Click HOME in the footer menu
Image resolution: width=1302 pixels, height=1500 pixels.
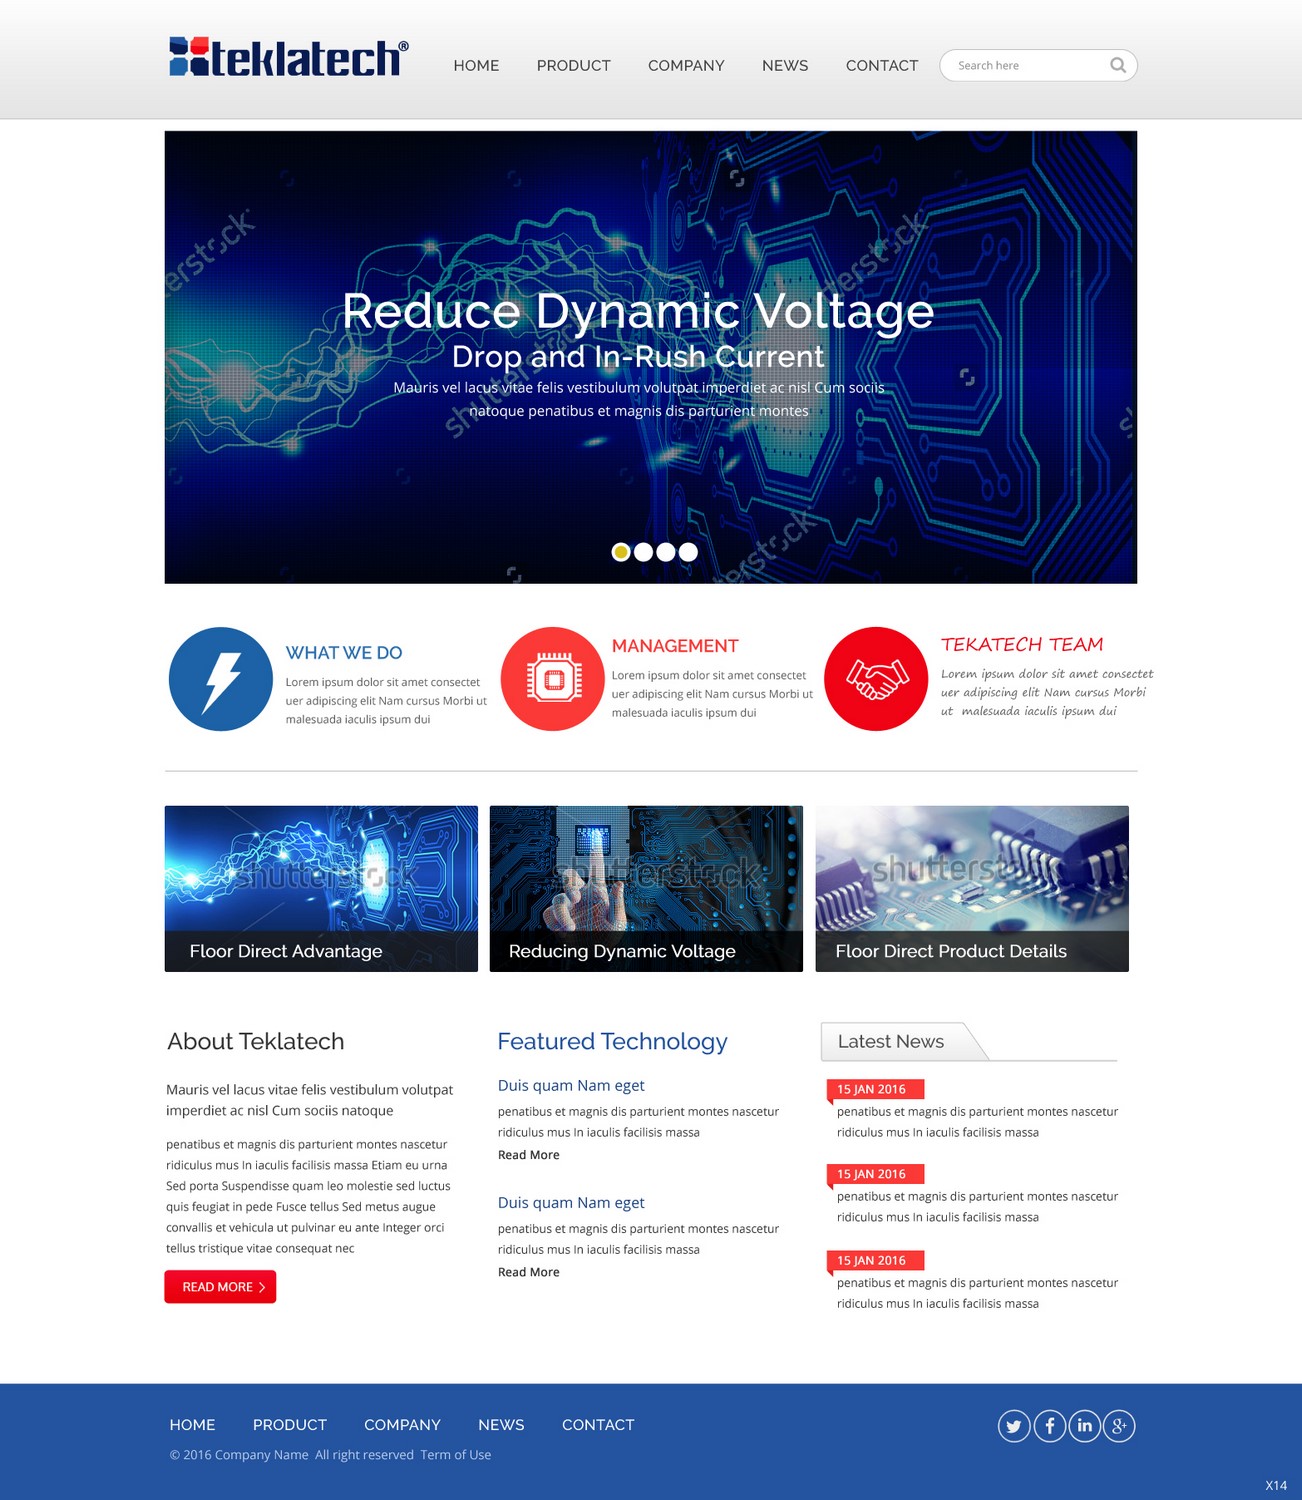tap(192, 1425)
